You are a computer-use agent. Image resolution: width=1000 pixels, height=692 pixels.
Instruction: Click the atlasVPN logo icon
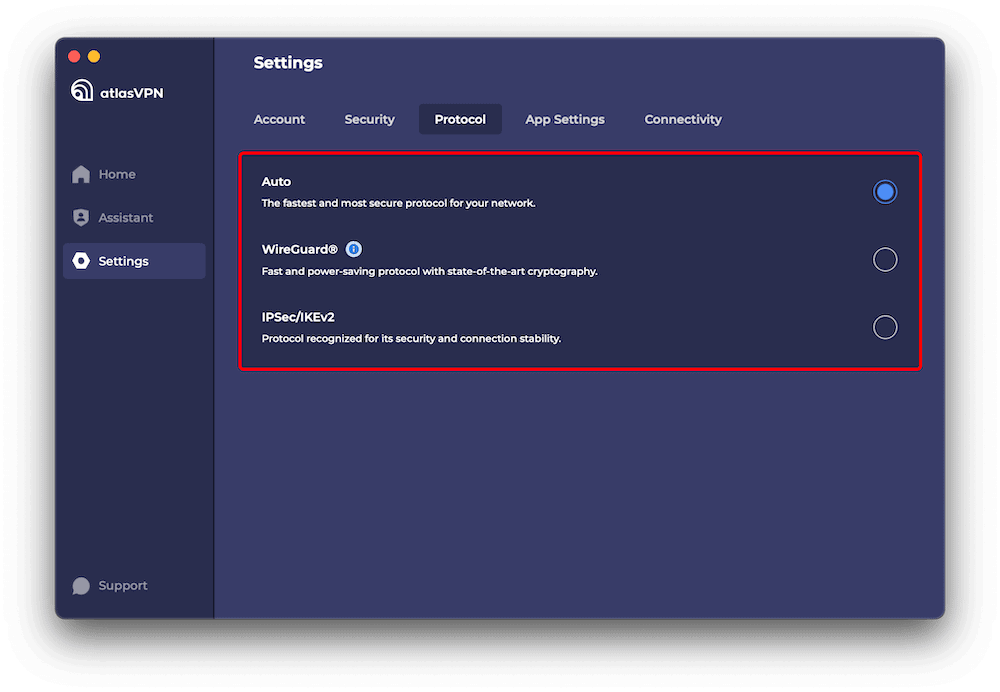[82, 92]
